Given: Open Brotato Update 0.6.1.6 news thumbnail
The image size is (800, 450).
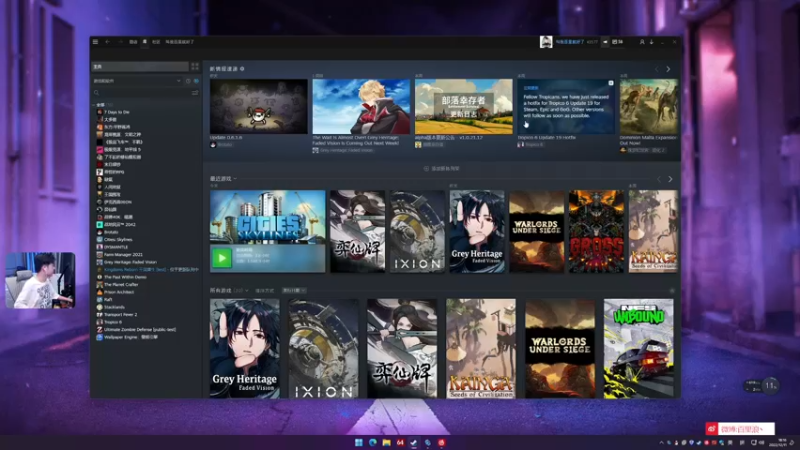Looking at the screenshot, I should click(x=259, y=106).
